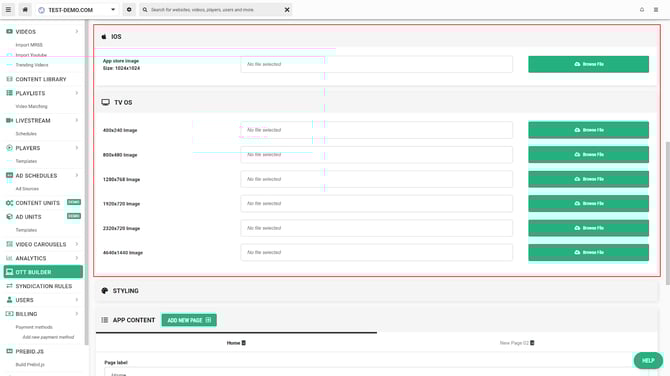This screenshot has height=376, width=670.
Task: Open Templates under Ad Units
Action: click(26, 230)
